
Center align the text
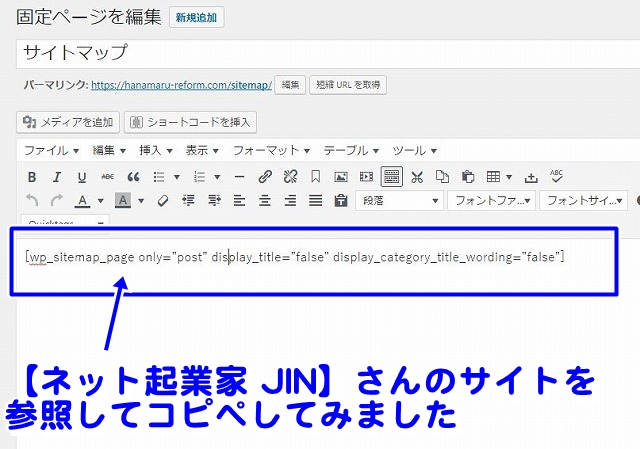pos(264,201)
